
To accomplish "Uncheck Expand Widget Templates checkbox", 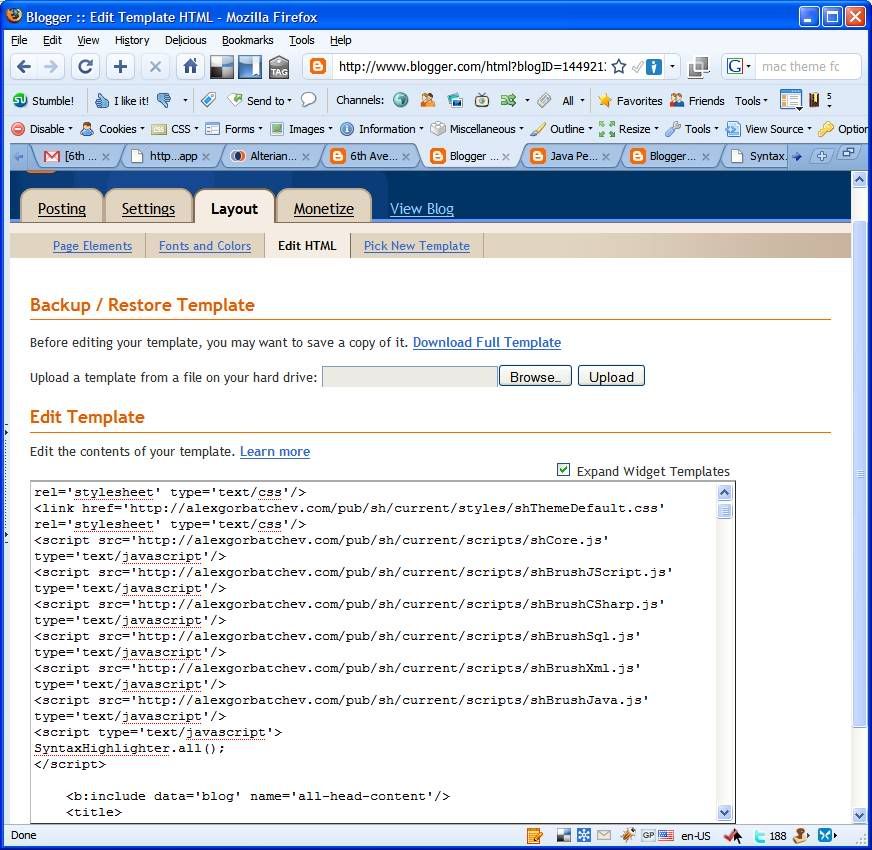I will tap(564, 470).
